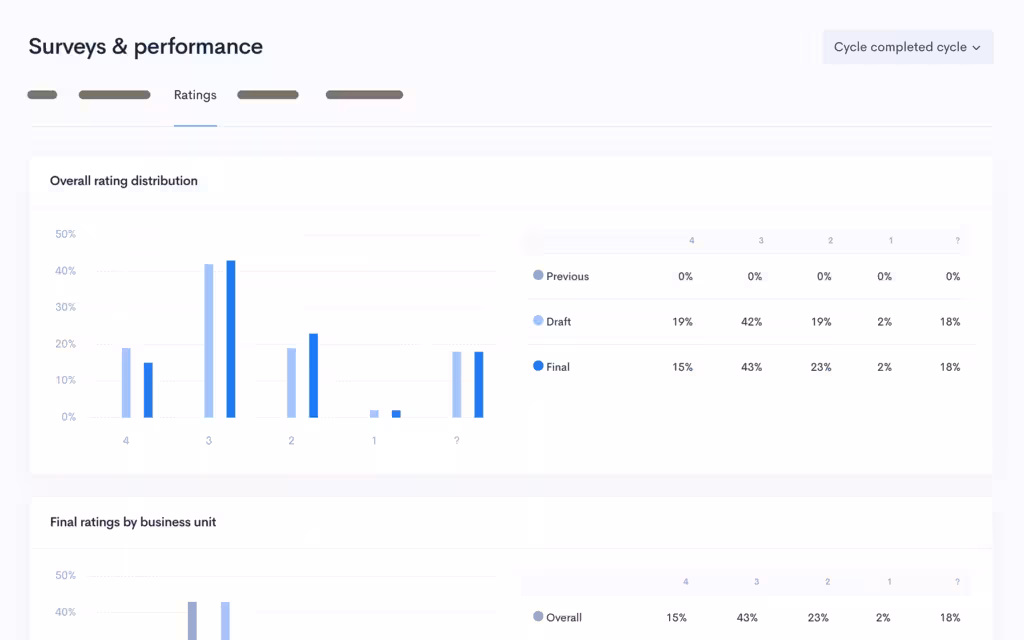Click the Surveys & performance heading

click(x=146, y=46)
